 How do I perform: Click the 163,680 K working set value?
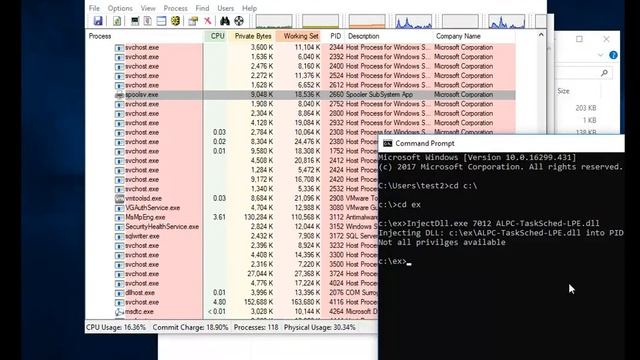pos(306,302)
